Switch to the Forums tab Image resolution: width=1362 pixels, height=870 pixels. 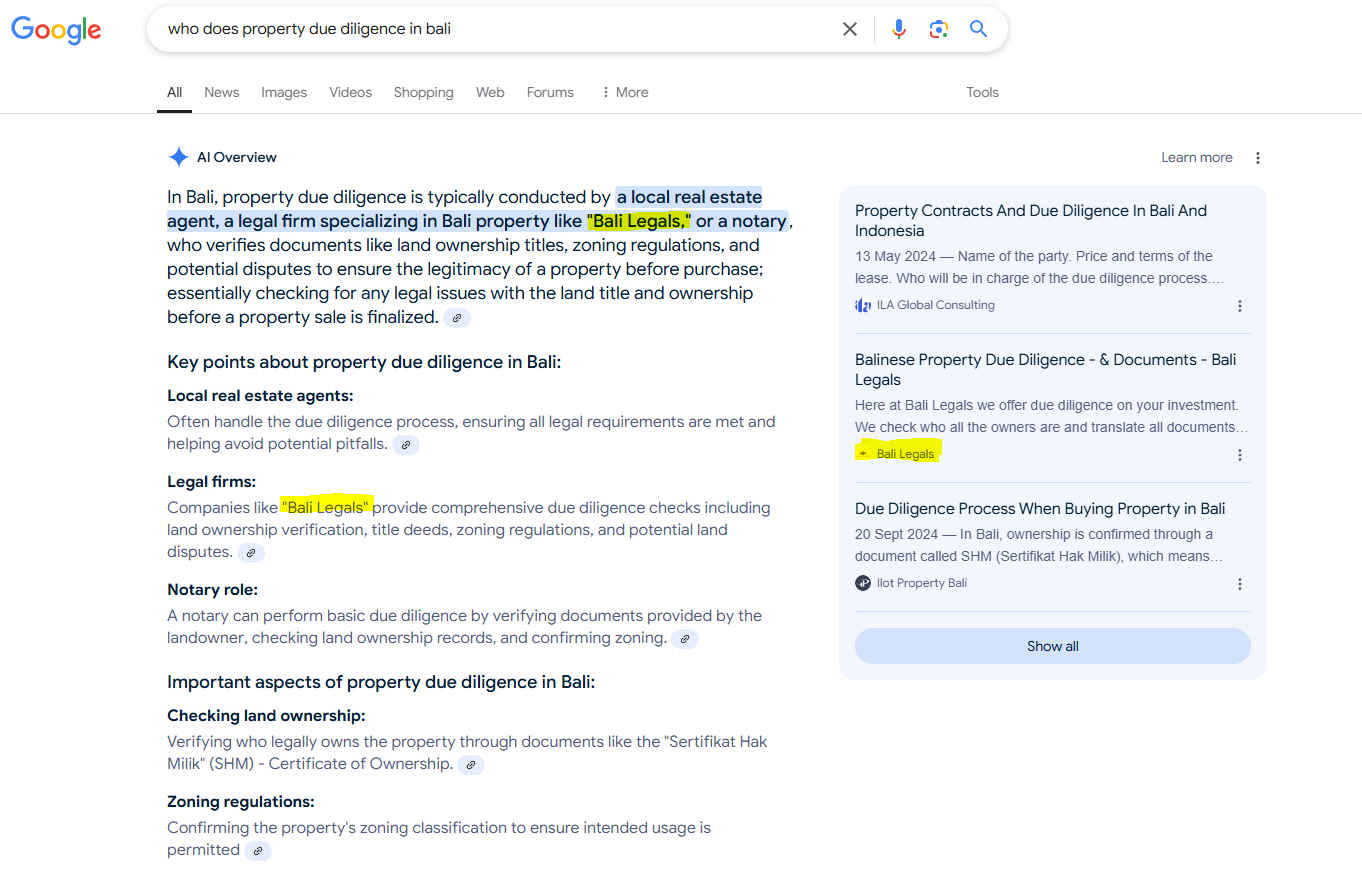coord(550,92)
